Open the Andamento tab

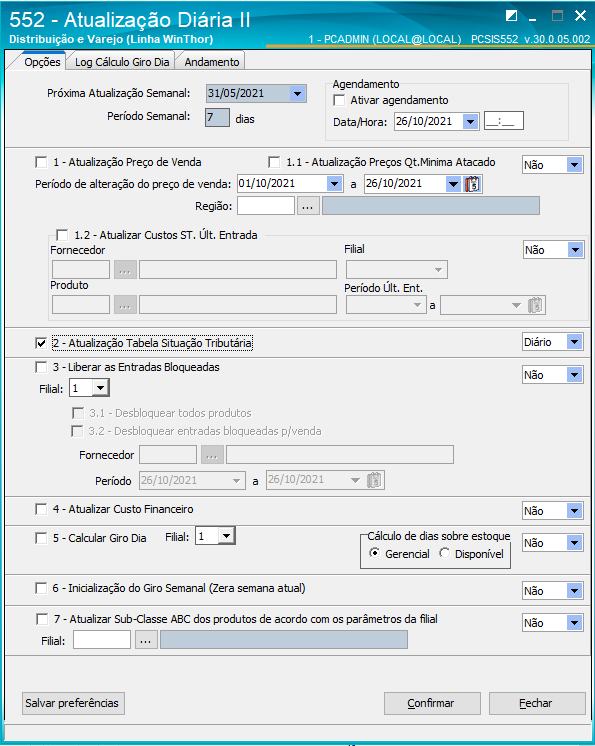pos(212,62)
